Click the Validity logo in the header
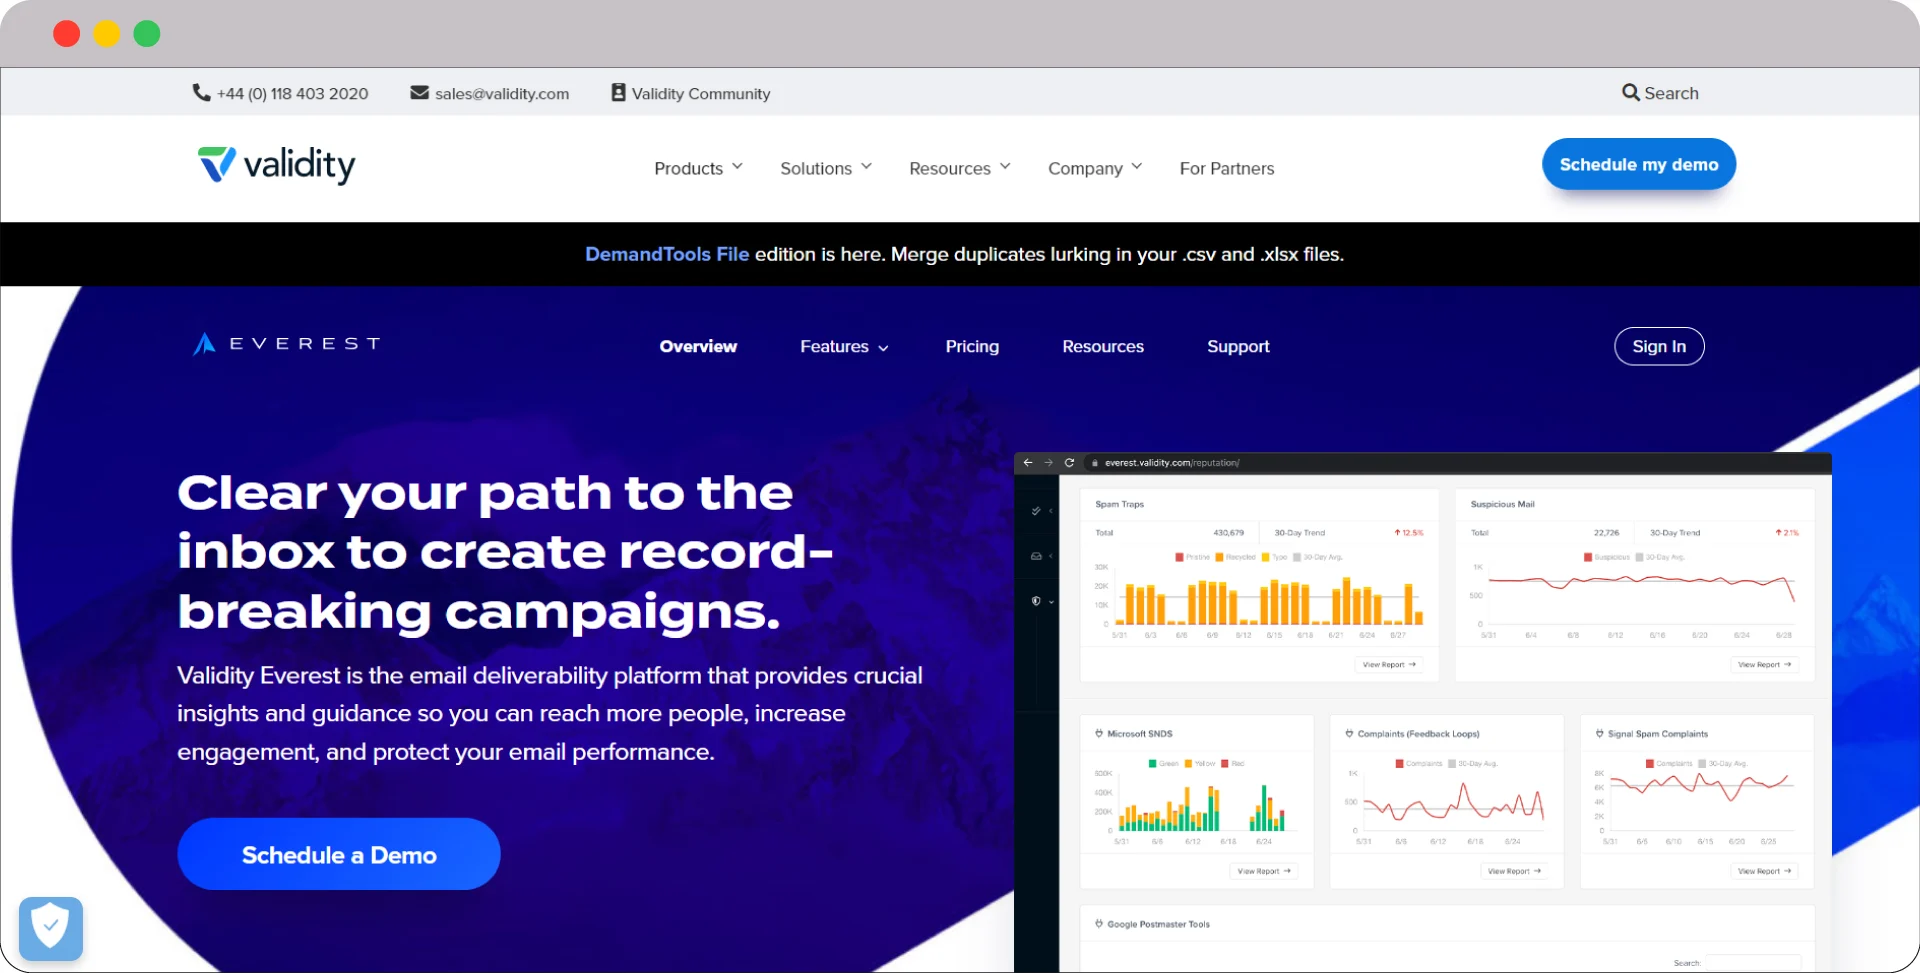This screenshot has width=1920, height=973. click(276, 165)
